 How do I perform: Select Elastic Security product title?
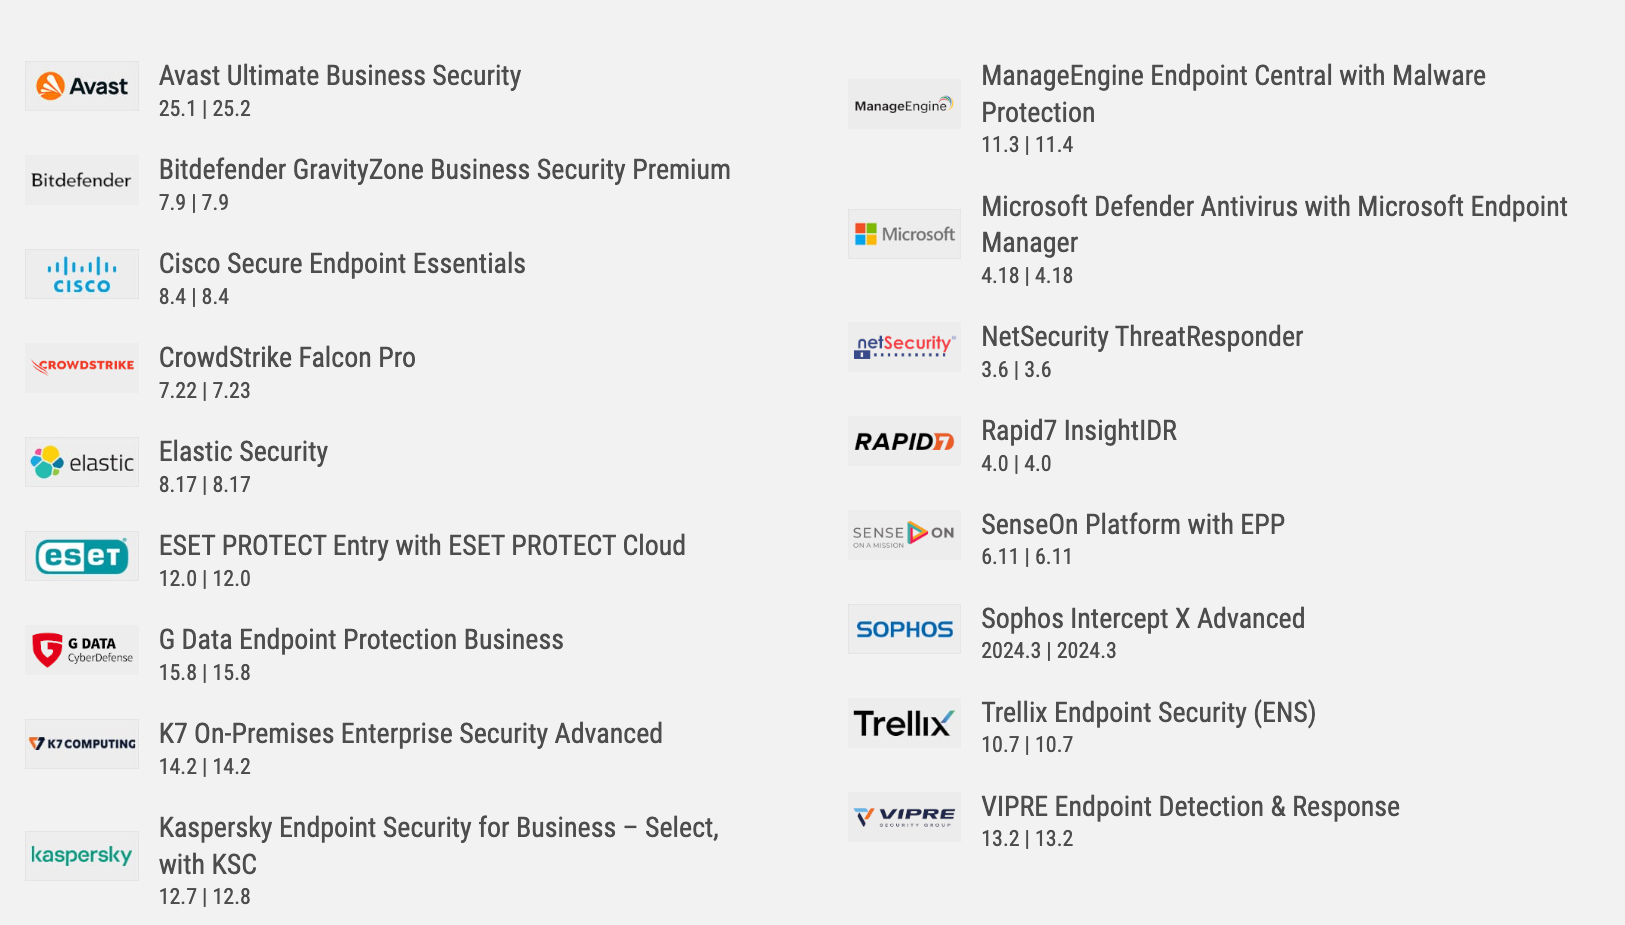243,452
